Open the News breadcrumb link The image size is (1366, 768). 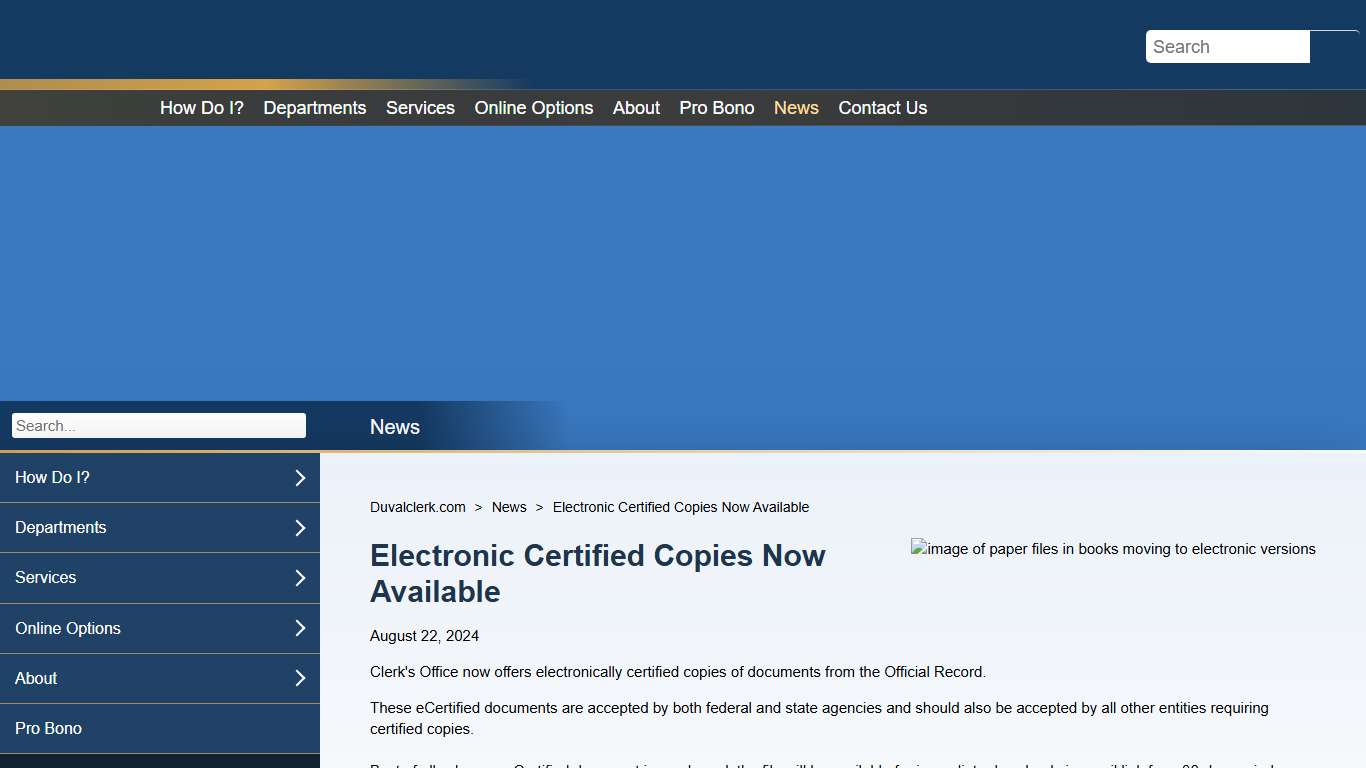click(509, 507)
